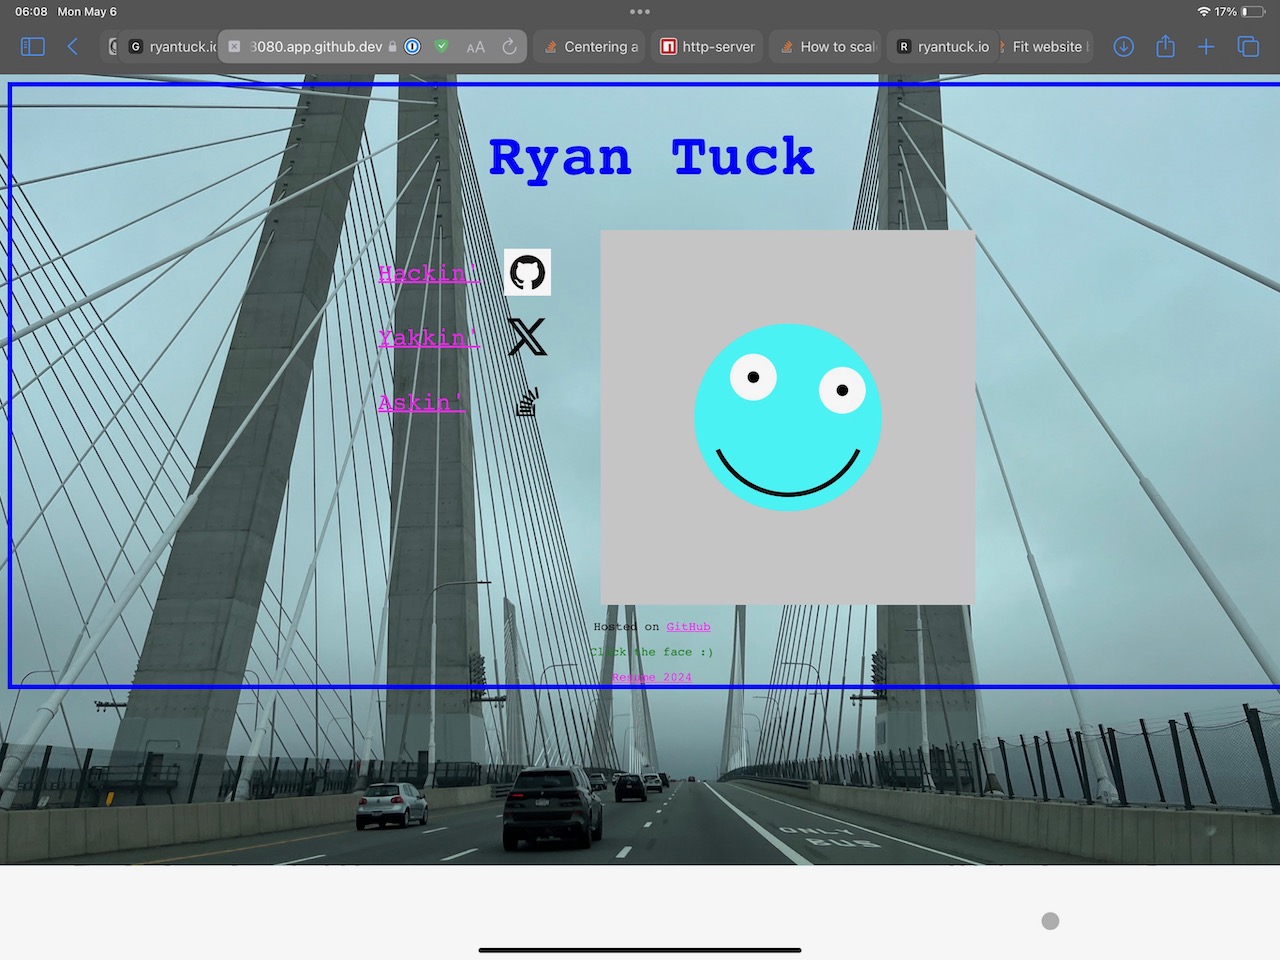
Task: Click the 1Password extension icon
Action: (412, 47)
